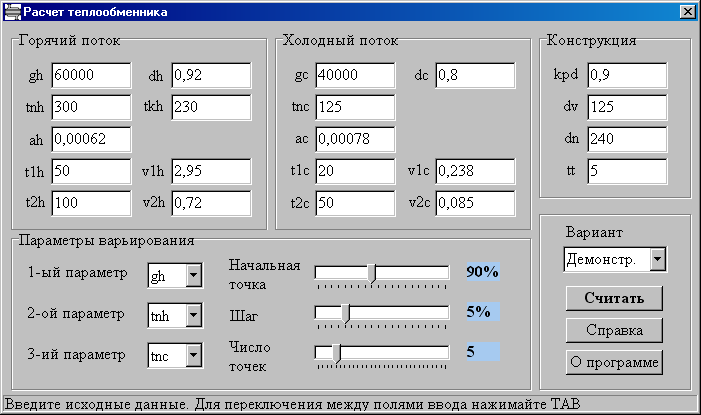Click the kpd label in Конструкция
The image size is (701, 415).
(566, 74)
